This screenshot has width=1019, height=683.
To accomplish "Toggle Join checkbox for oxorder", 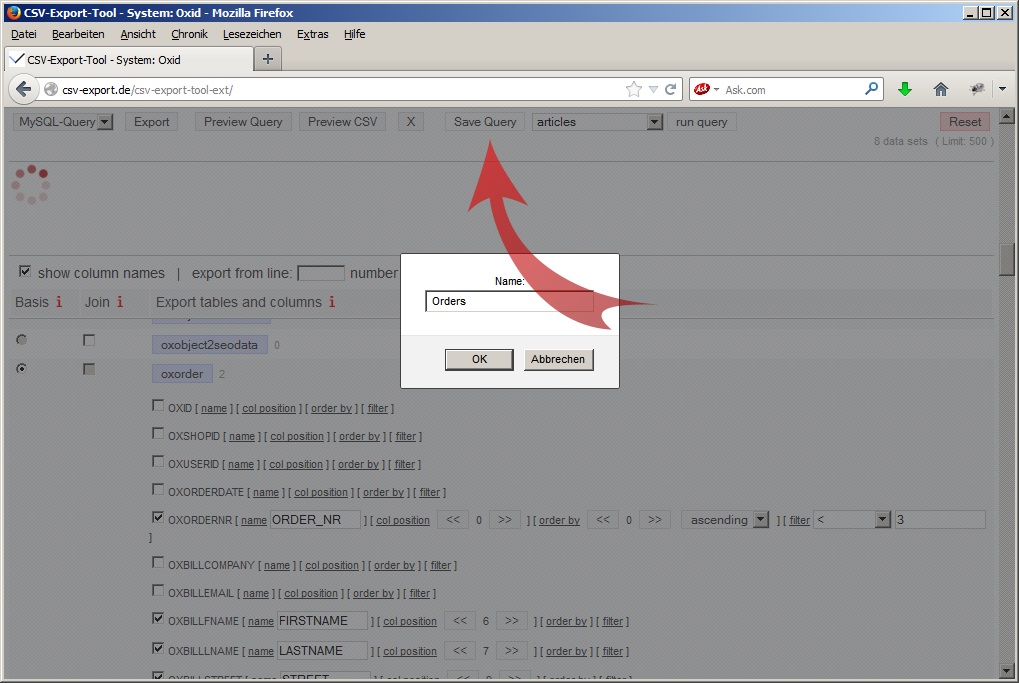I will (x=89, y=369).
